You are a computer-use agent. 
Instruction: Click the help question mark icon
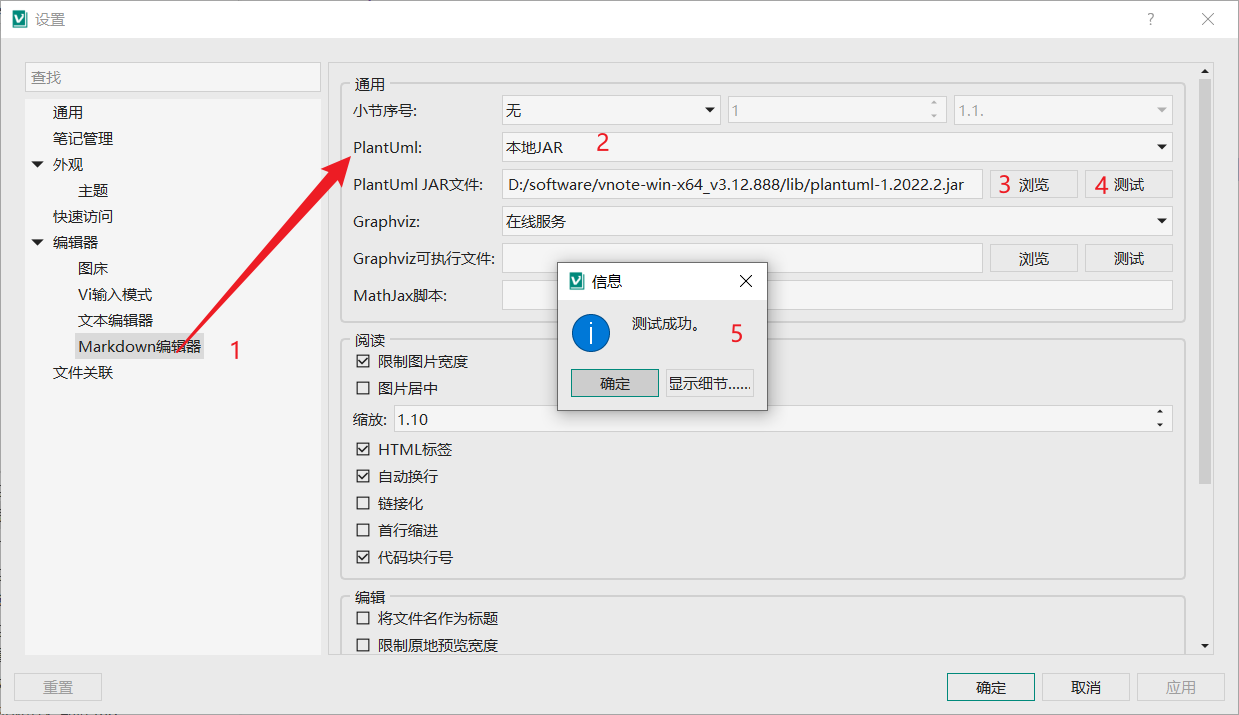tap(1149, 18)
